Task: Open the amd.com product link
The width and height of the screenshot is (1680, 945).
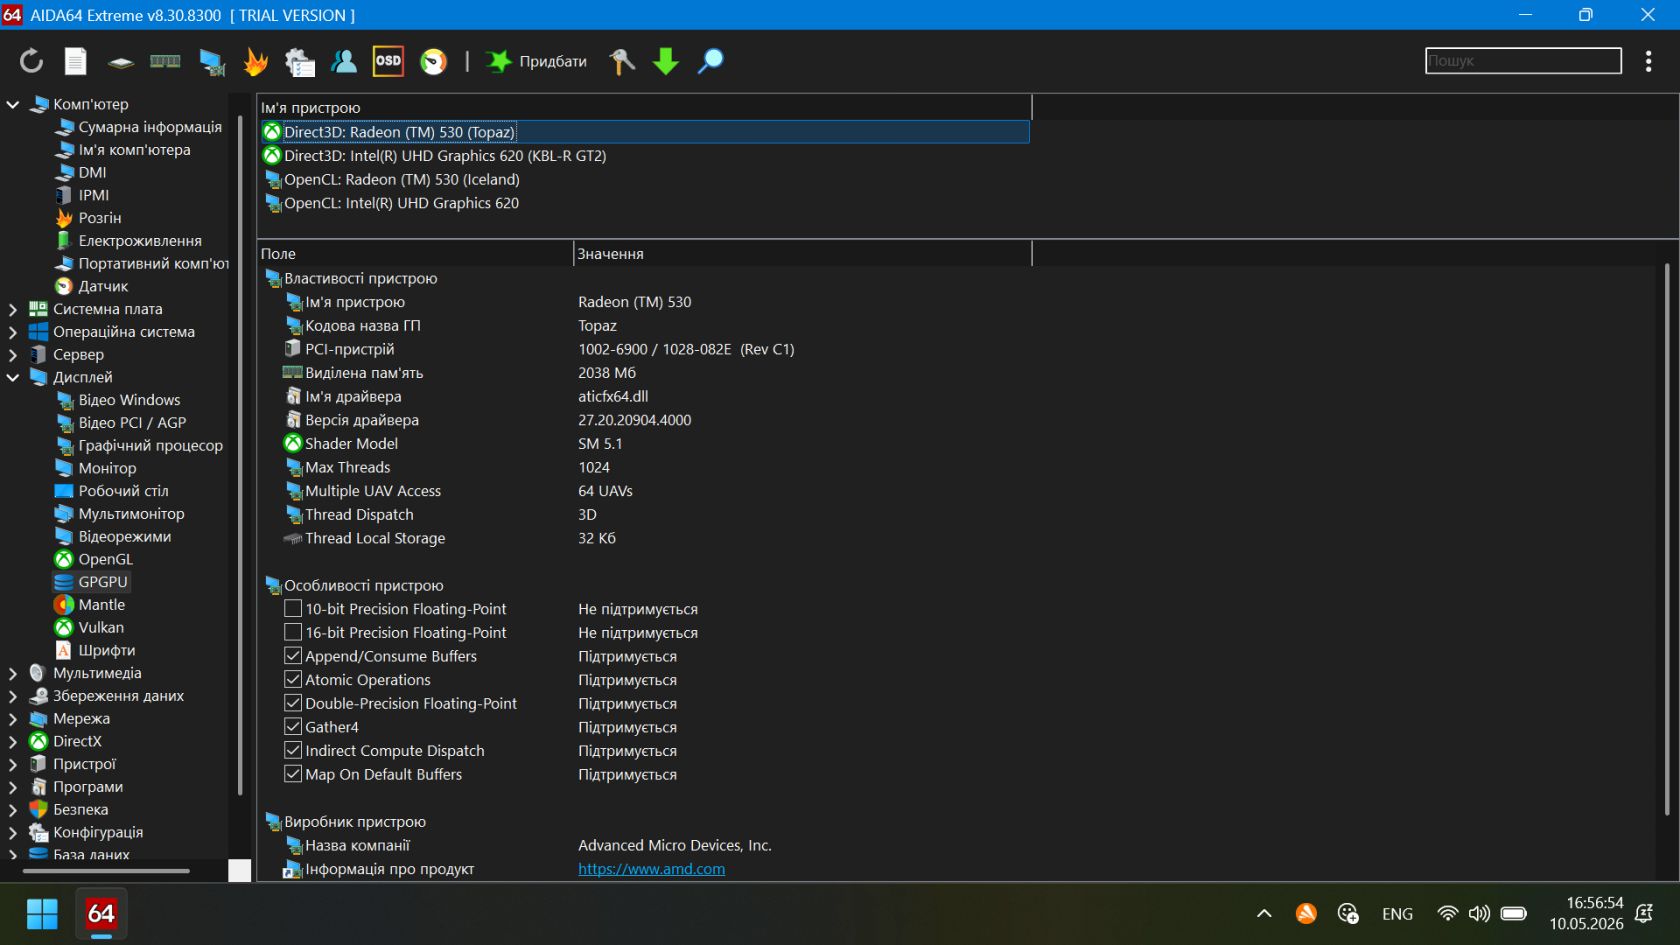Action: click(652, 869)
